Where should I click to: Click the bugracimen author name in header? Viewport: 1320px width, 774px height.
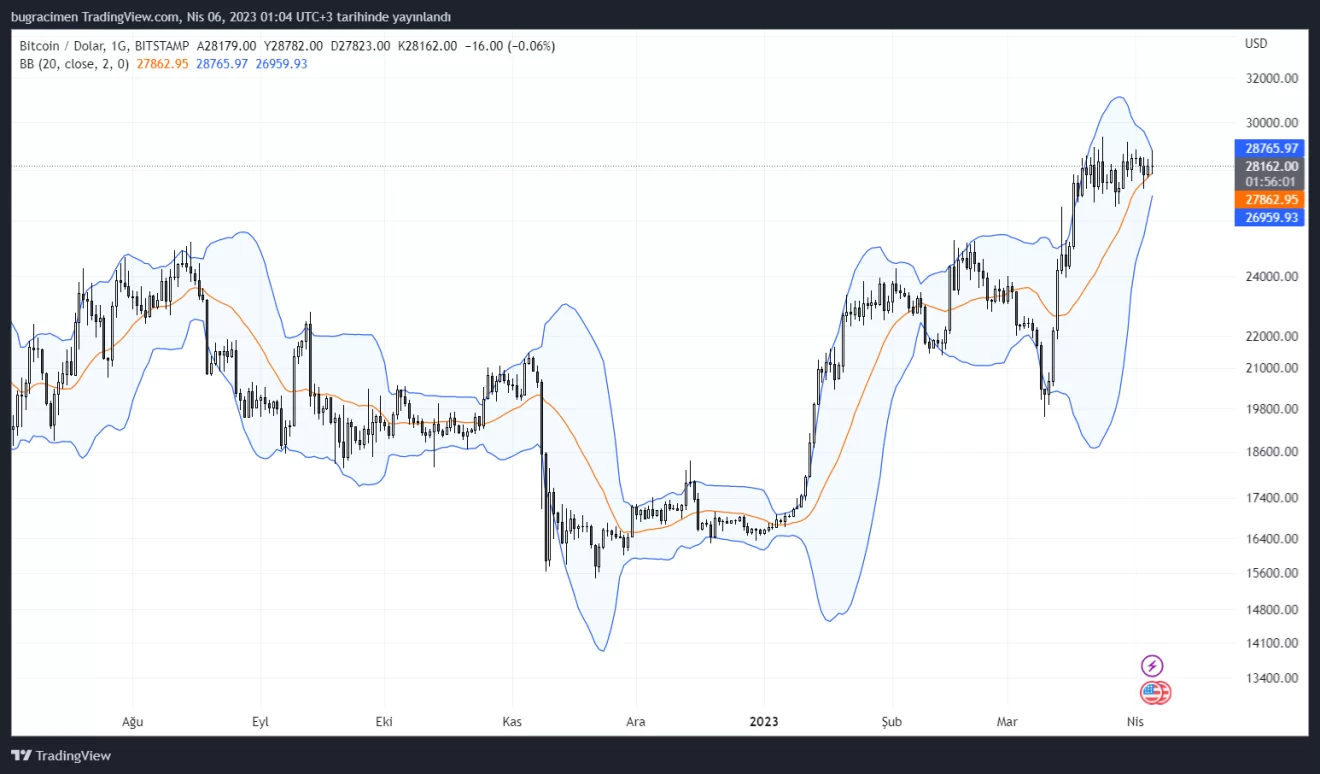[x=46, y=17]
